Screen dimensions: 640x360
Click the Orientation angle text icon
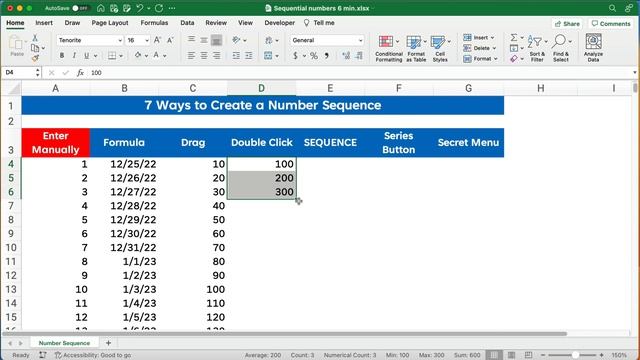[236, 40]
